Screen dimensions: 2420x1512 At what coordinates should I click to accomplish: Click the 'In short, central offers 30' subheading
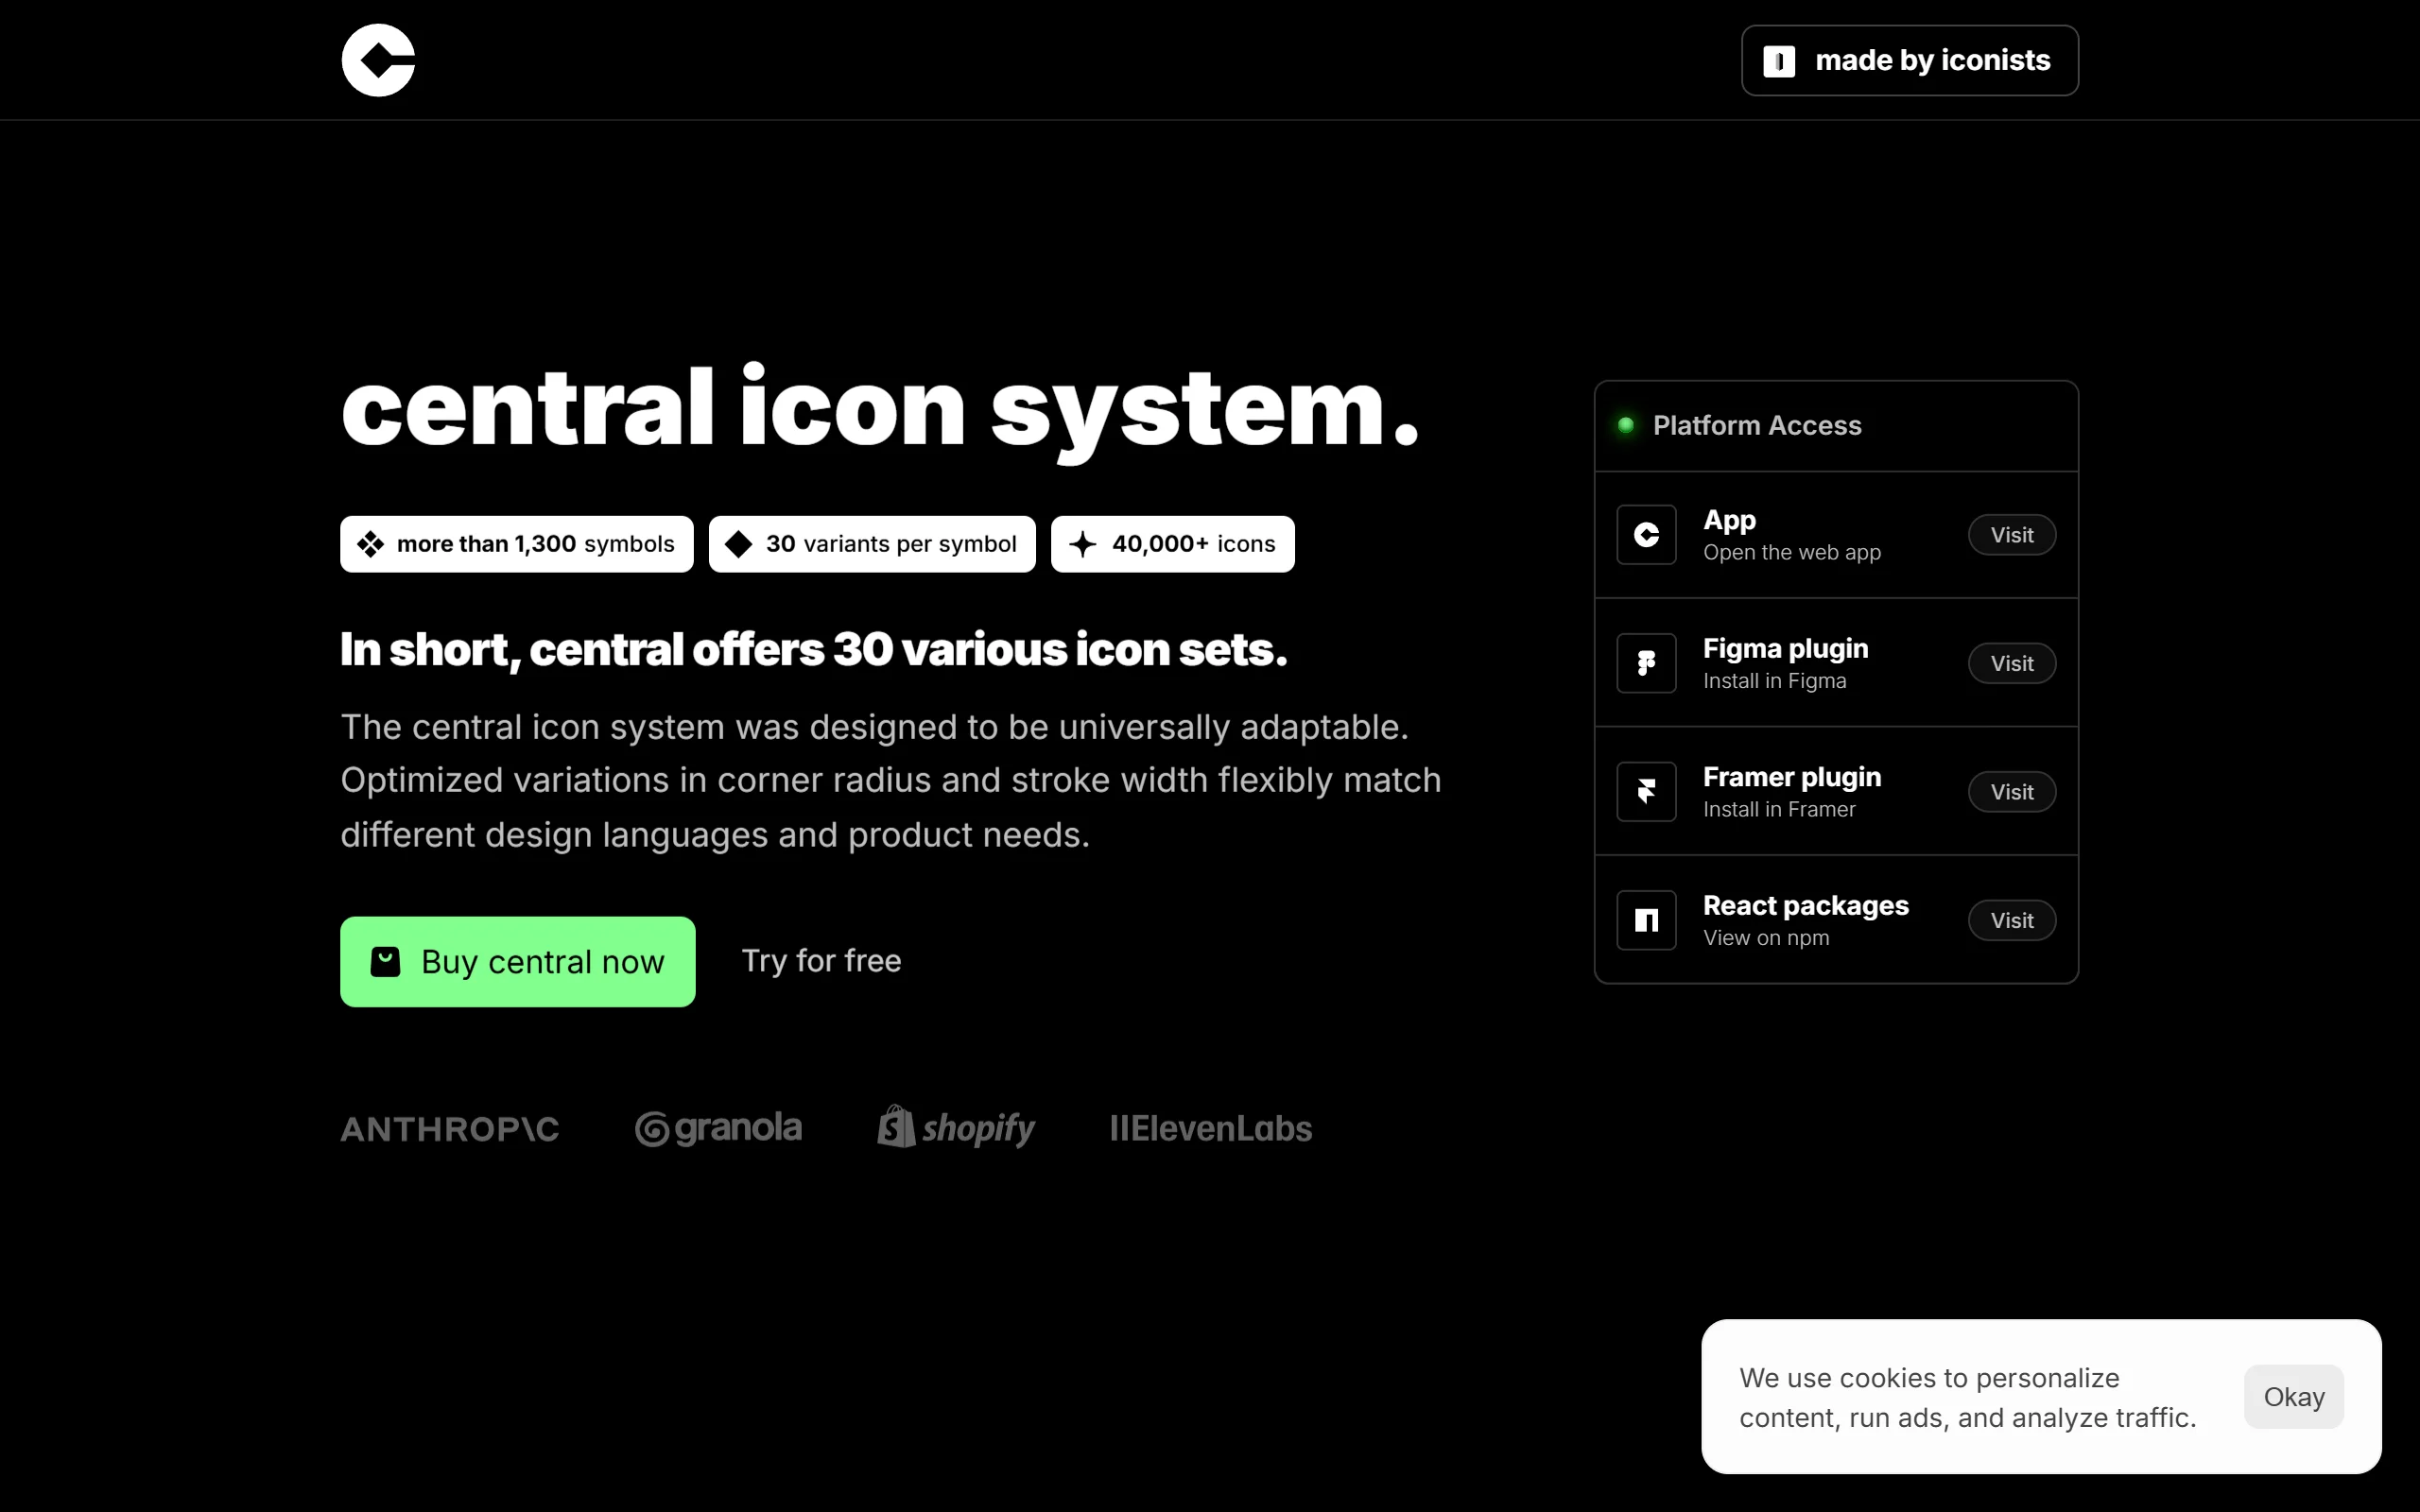(x=814, y=650)
